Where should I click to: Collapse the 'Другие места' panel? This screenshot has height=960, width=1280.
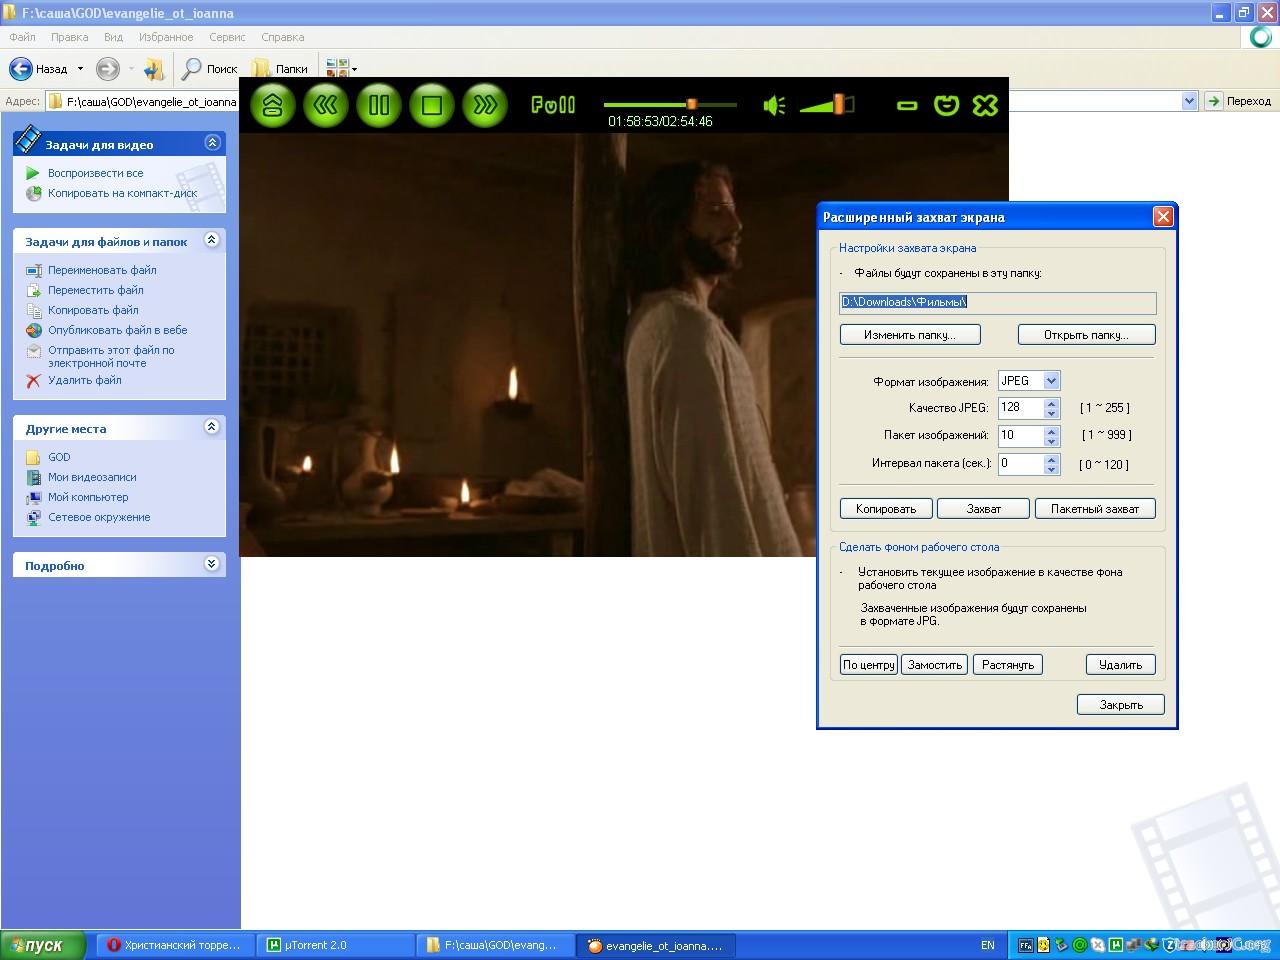[x=212, y=427]
